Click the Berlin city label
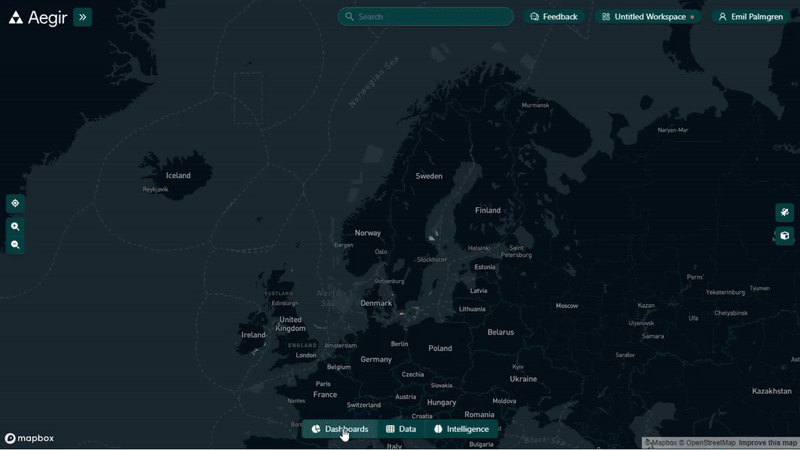This screenshot has height=450, width=800. click(x=399, y=344)
